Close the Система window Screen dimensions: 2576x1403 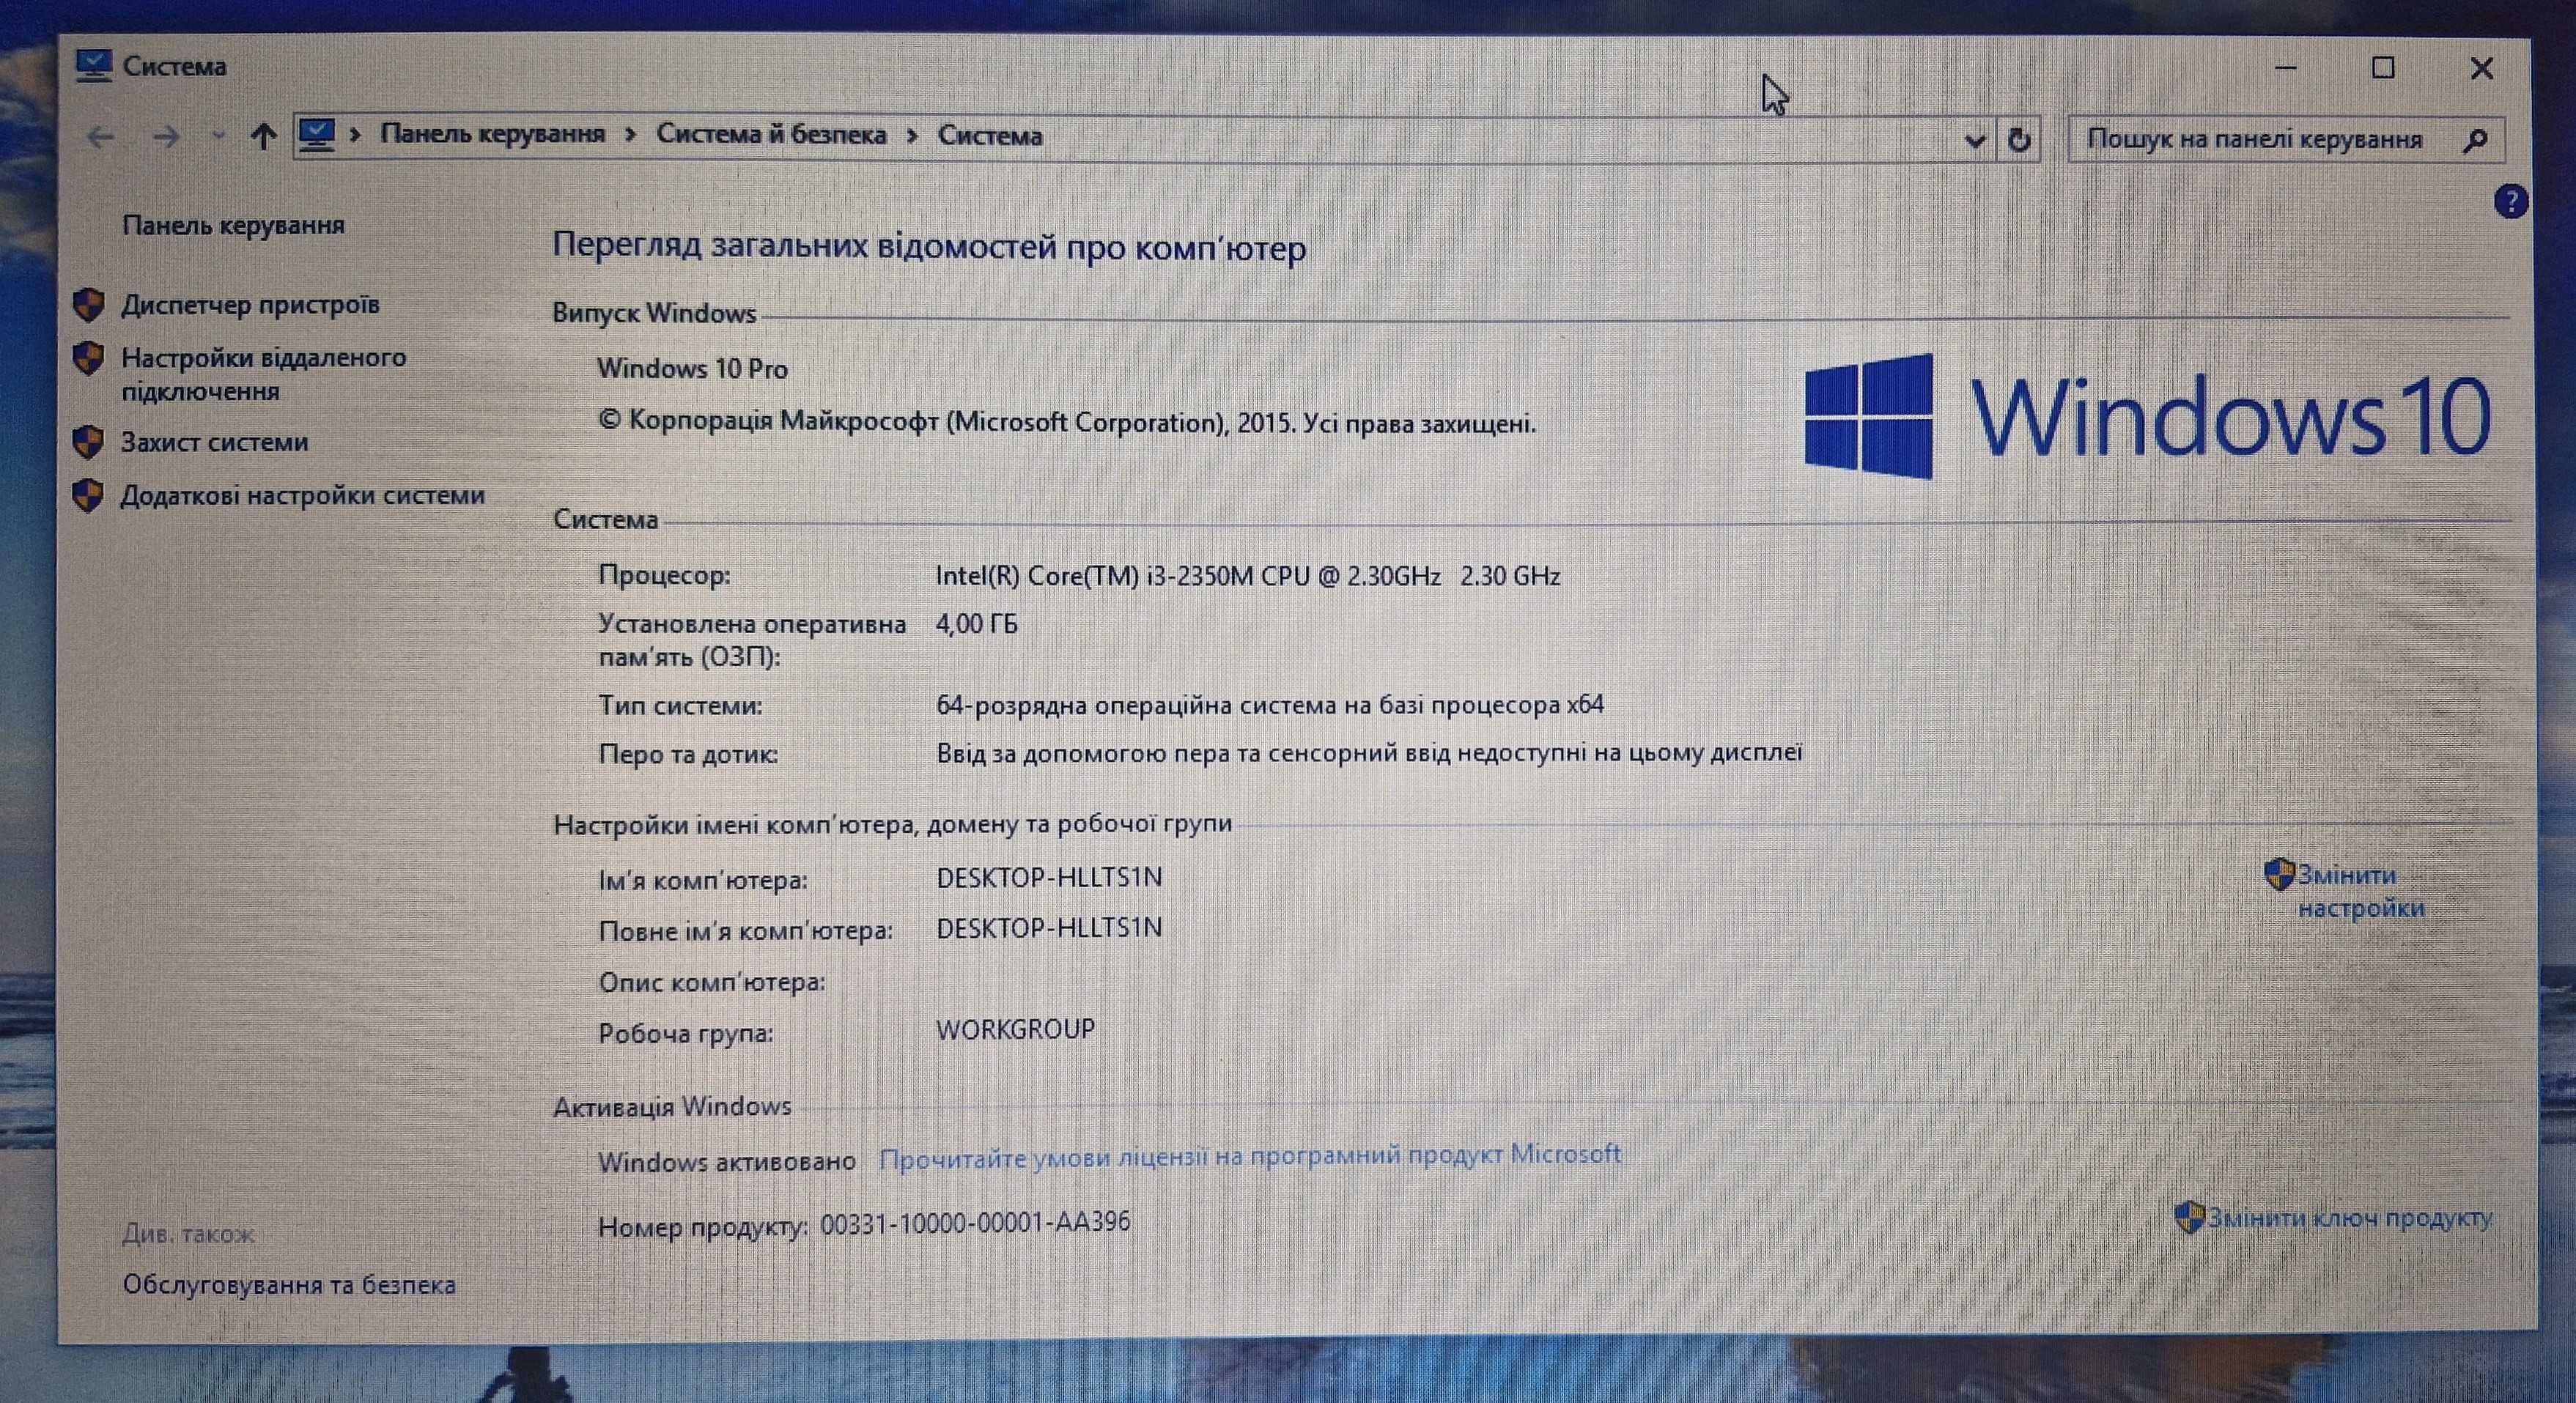(2481, 68)
